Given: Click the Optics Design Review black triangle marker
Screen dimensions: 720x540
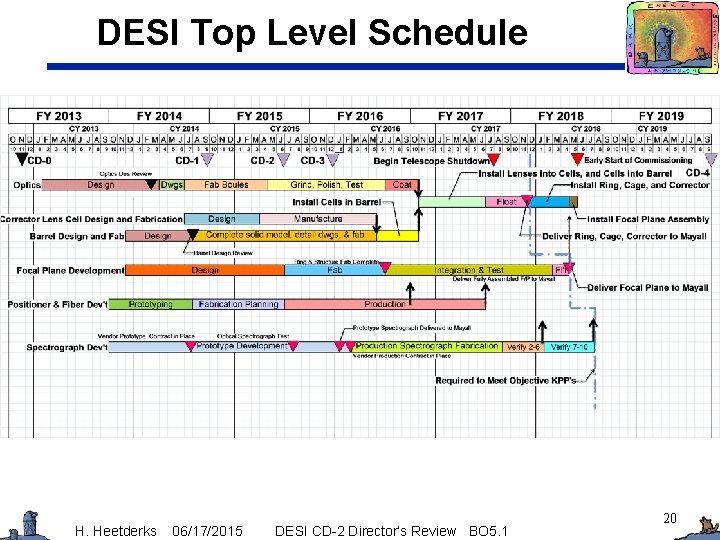Looking at the screenshot, I should coord(151,185).
